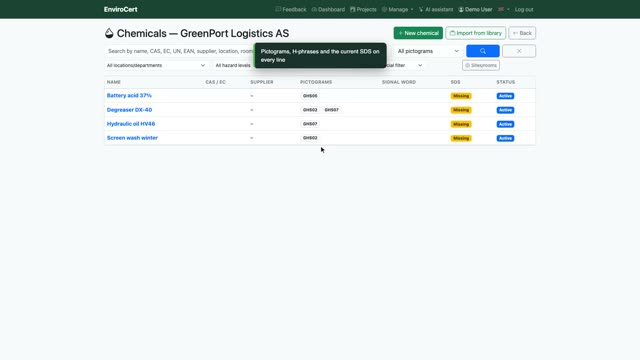The image size is (640, 360).
Task: Open the language flag selector
Action: pyautogui.click(x=504, y=9)
